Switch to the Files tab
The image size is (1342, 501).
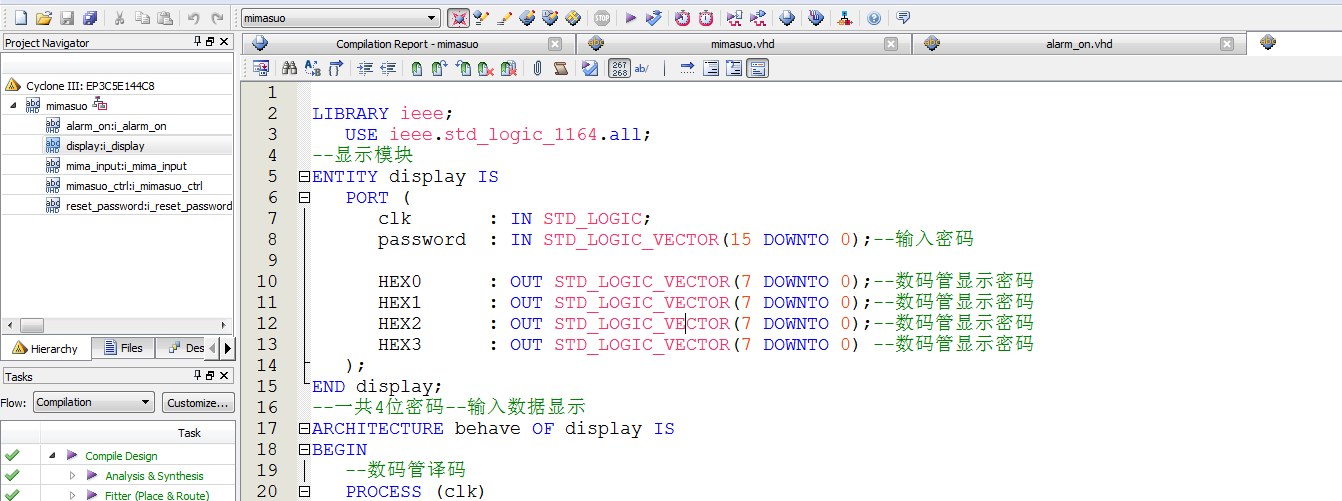tap(122, 348)
